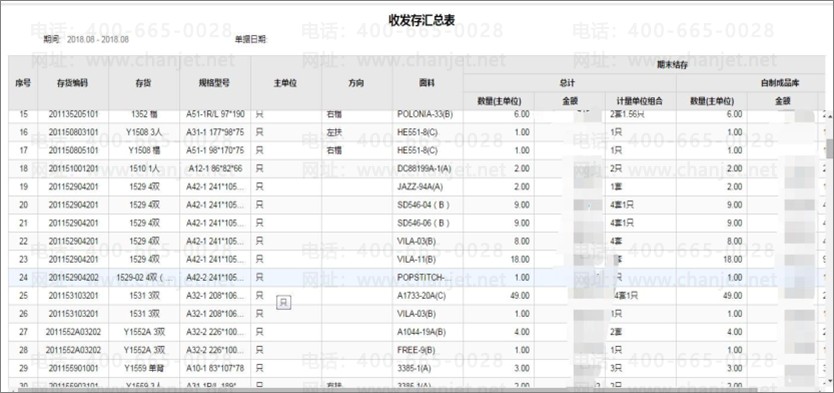
Task: Click the 1352 榻 inventory cell
Action: [144, 114]
